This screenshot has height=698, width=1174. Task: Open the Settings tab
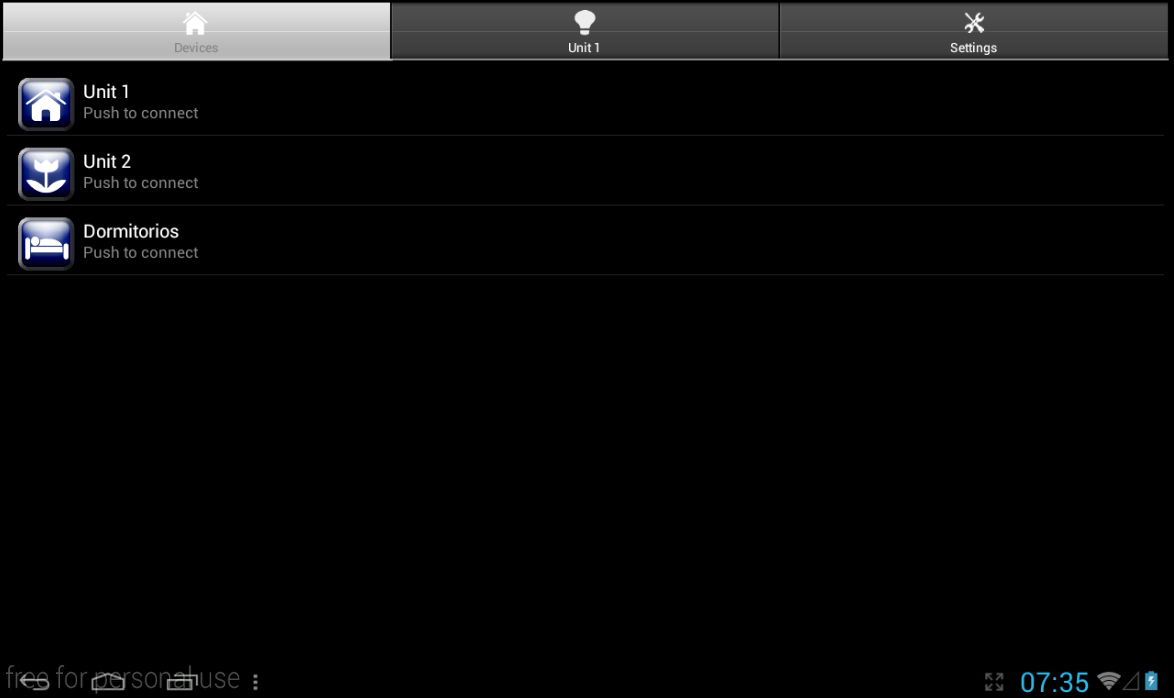[x=973, y=31]
